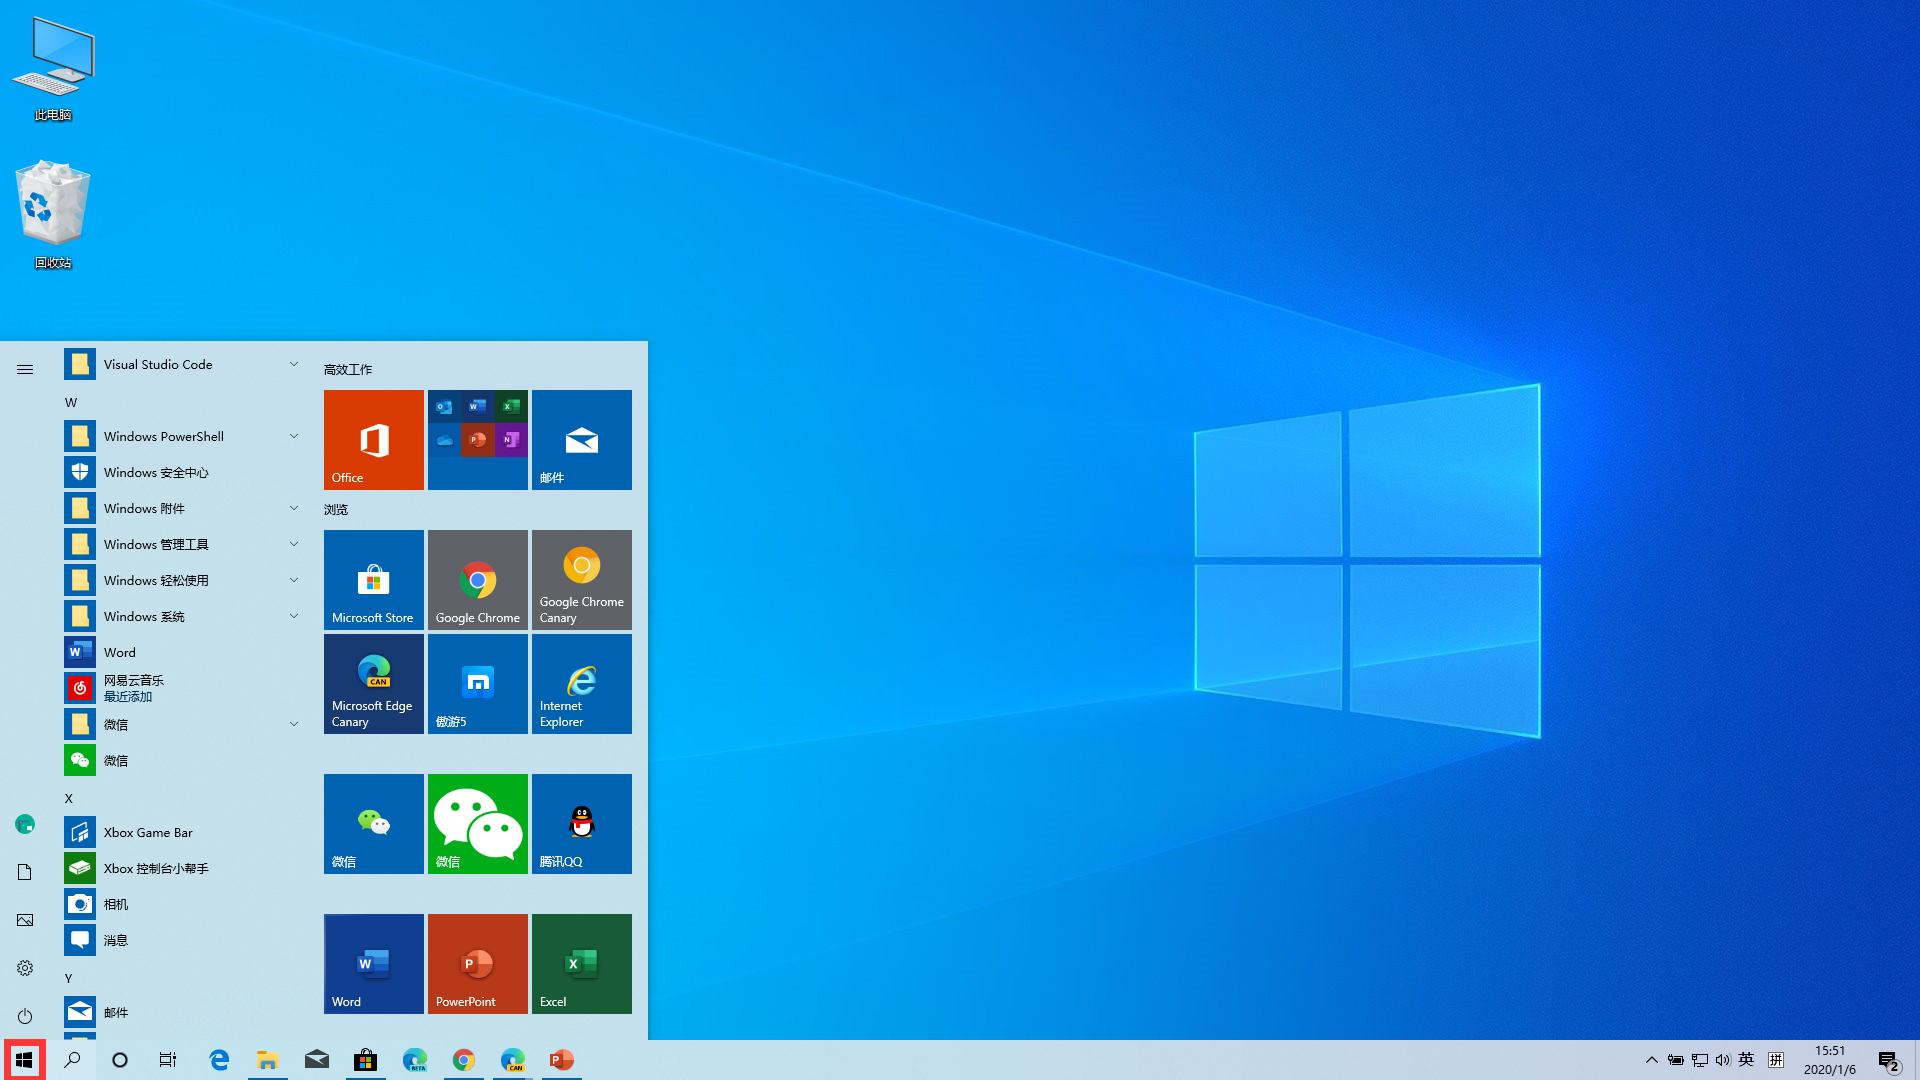
Task: Expand Windows PowerShell folder
Action: click(x=294, y=435)
